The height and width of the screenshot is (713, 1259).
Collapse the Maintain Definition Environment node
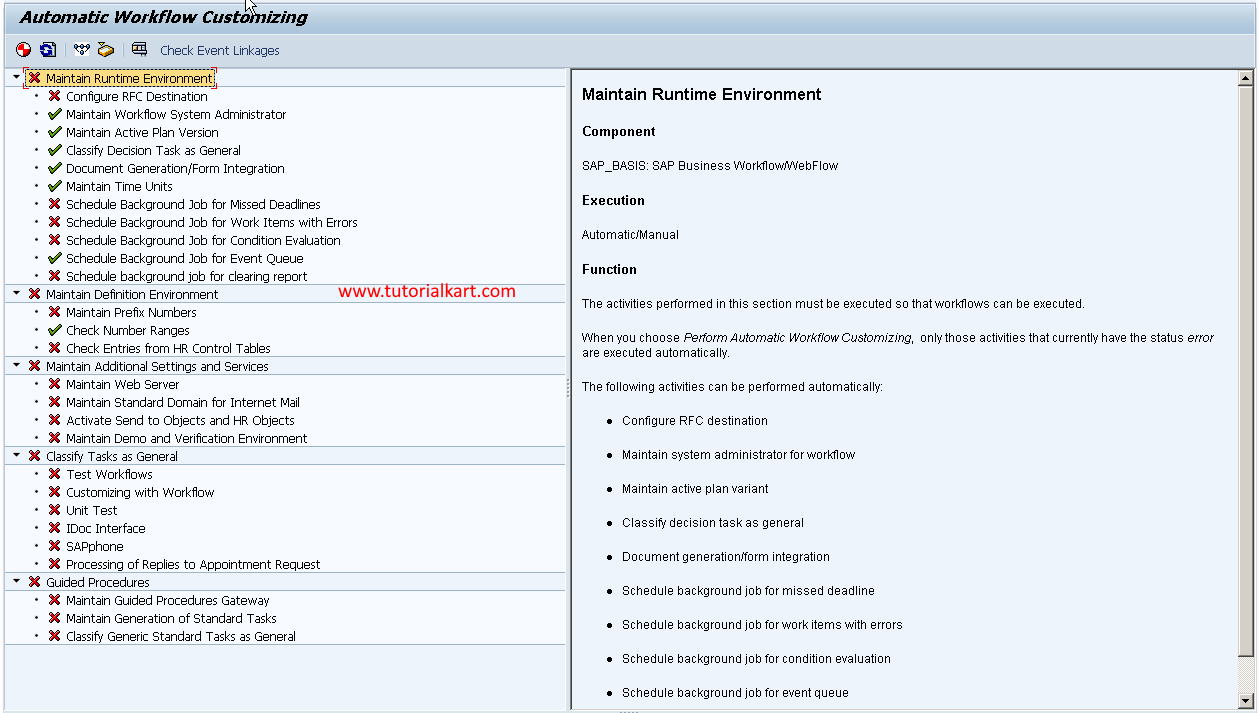(14, 294)
